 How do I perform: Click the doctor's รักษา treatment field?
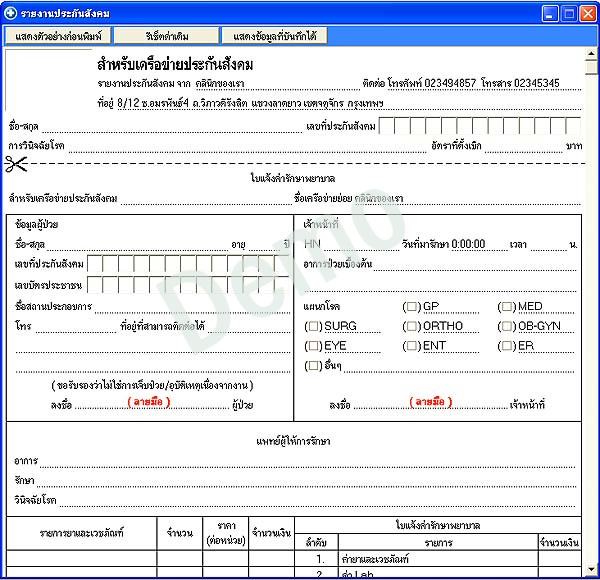(x=306, y=481)
